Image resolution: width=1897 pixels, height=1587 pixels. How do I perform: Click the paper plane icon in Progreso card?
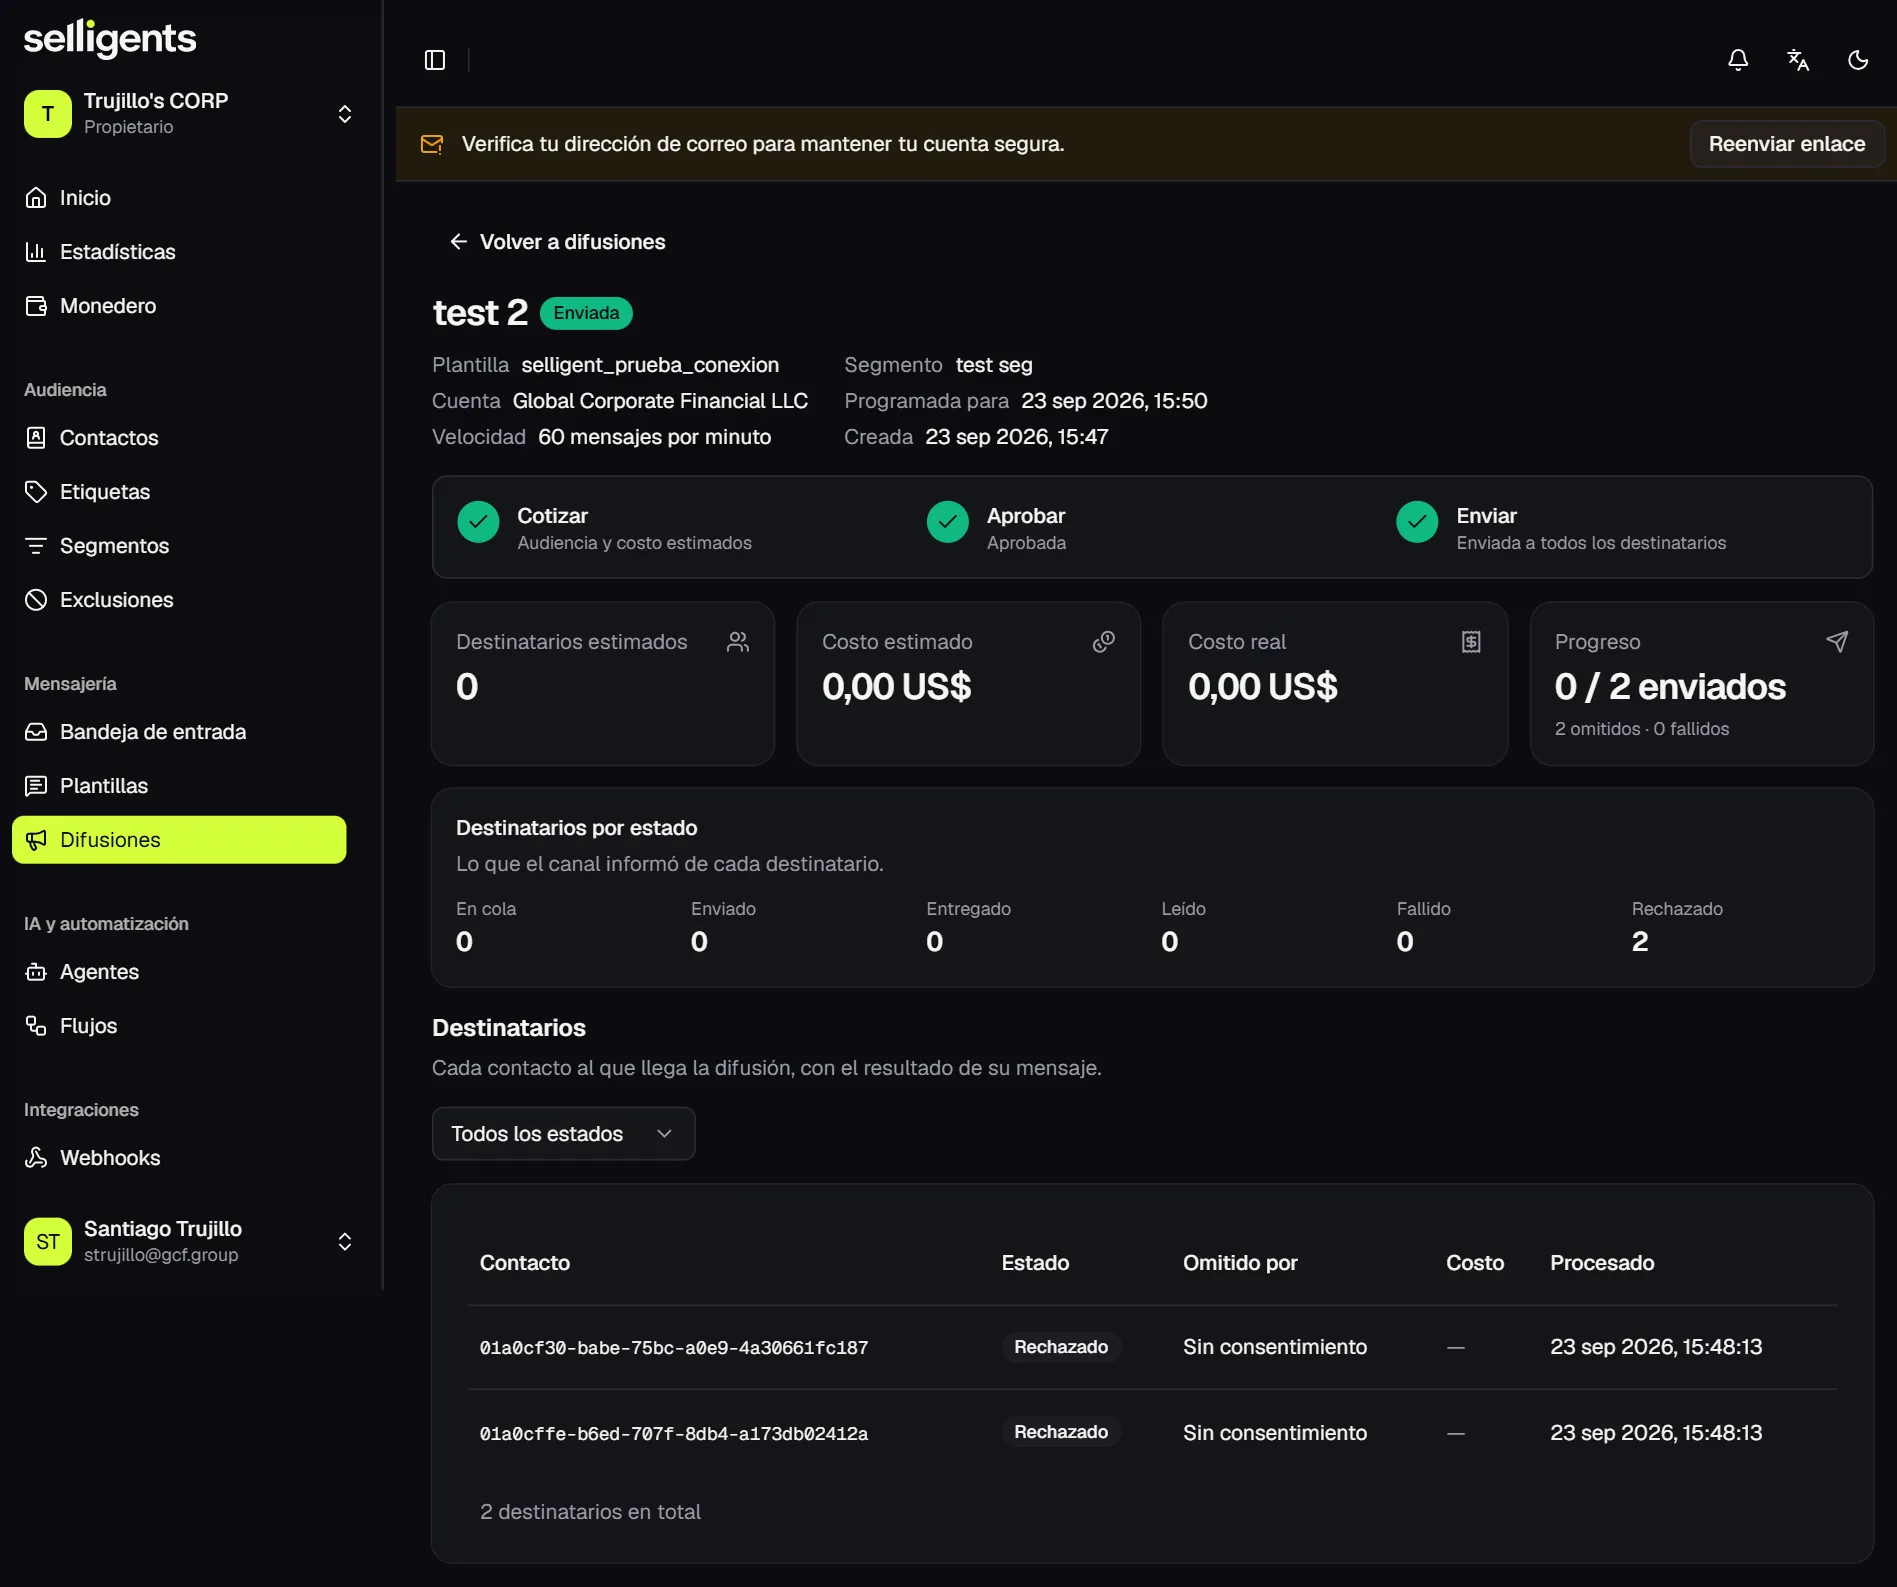click(1837, 642)
